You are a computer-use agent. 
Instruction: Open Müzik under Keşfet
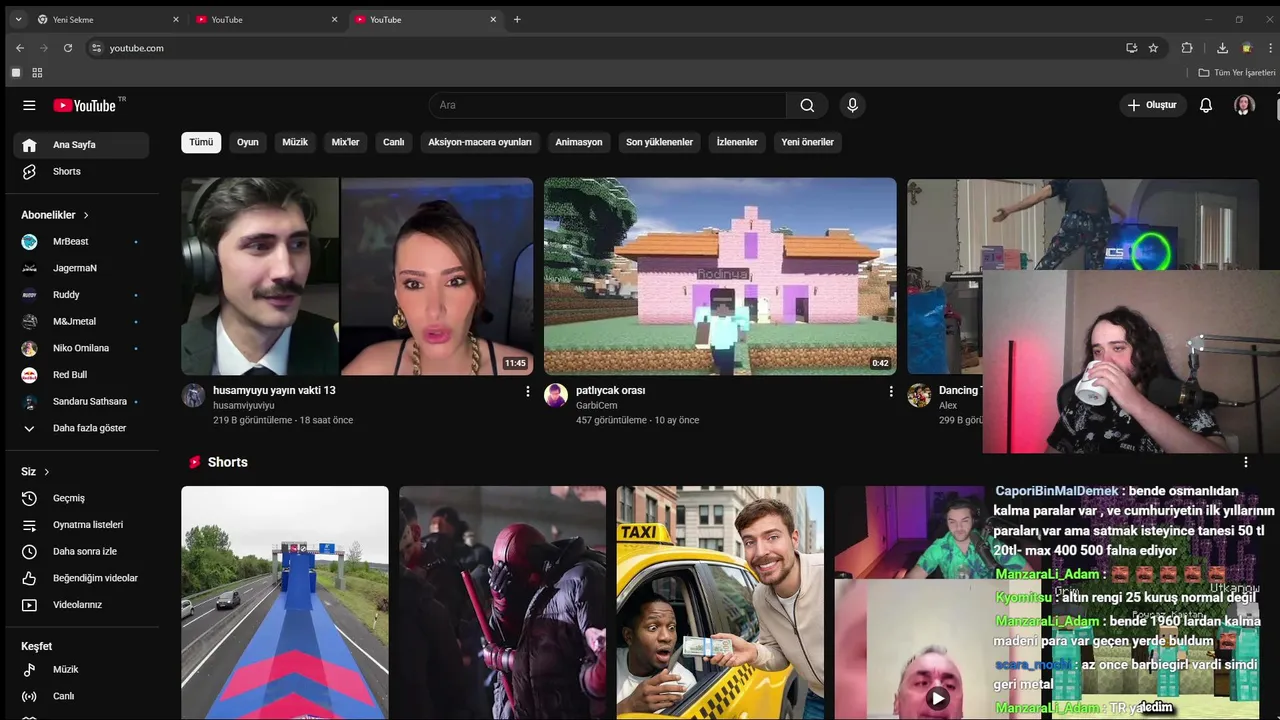(x=81, y=669)
